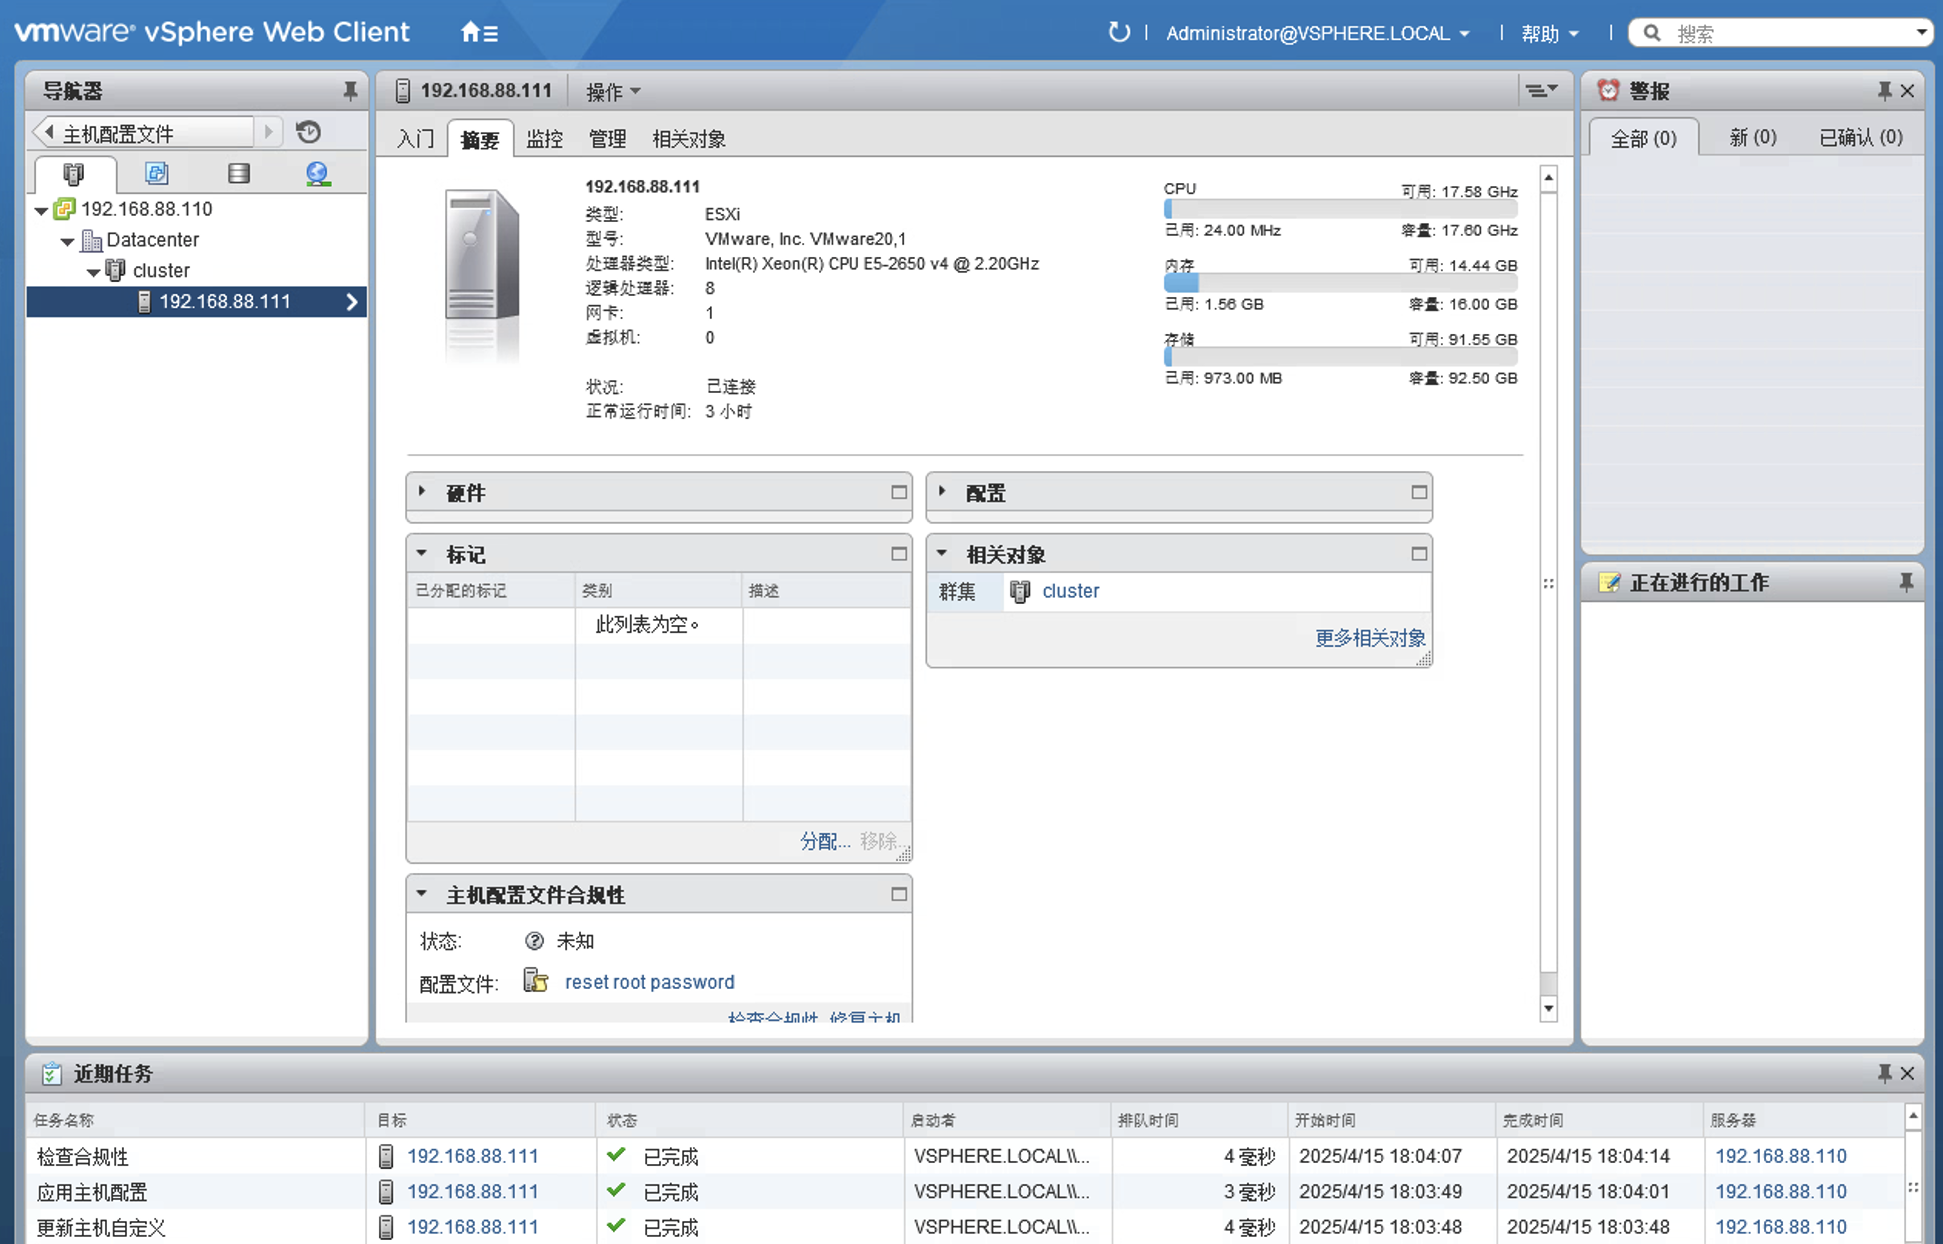Expand the 硬件 section

pos(422,492)
